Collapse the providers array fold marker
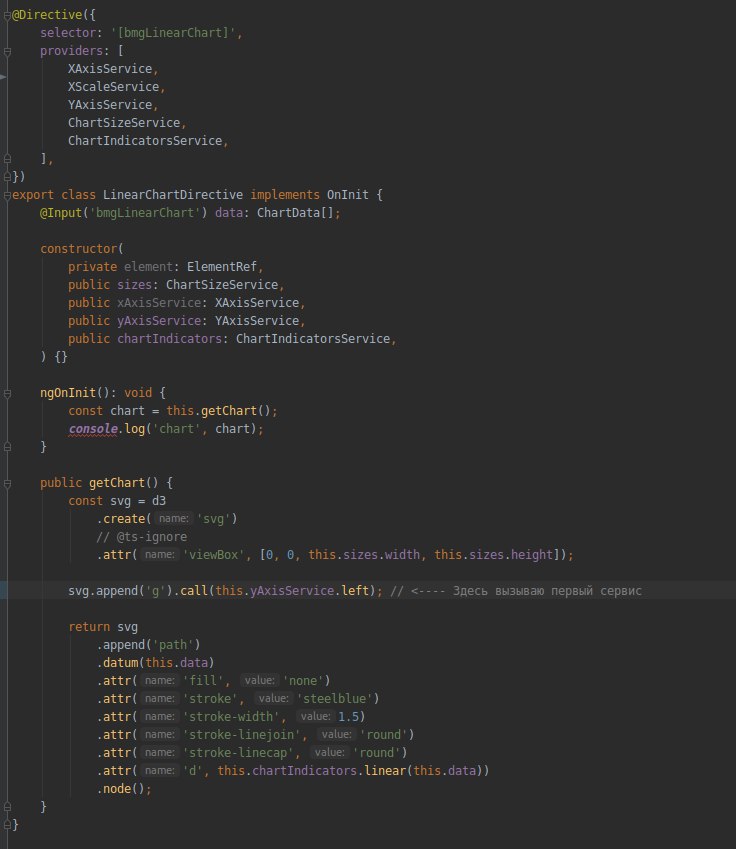Viewport: 736px width, 849px height. [x=7, y=51]
